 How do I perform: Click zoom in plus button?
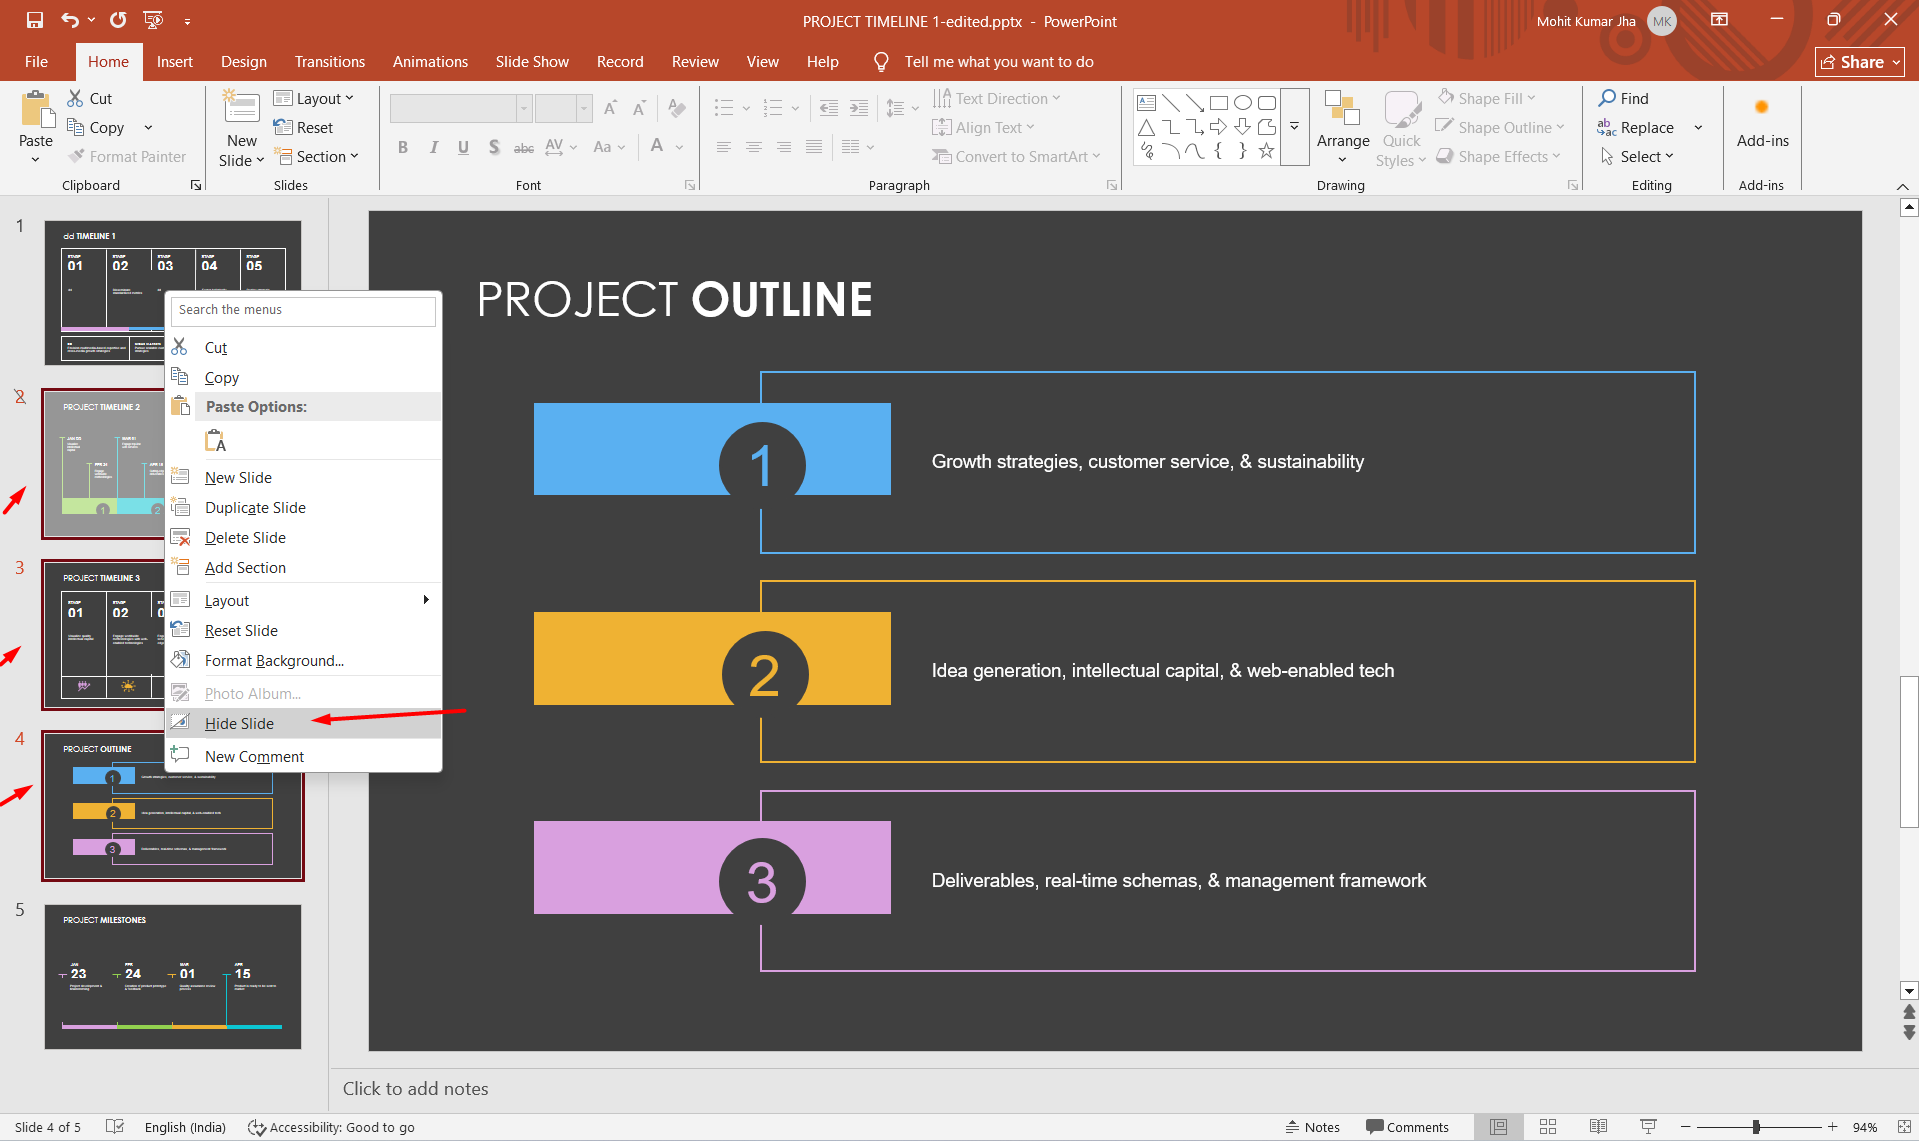1832,1127
